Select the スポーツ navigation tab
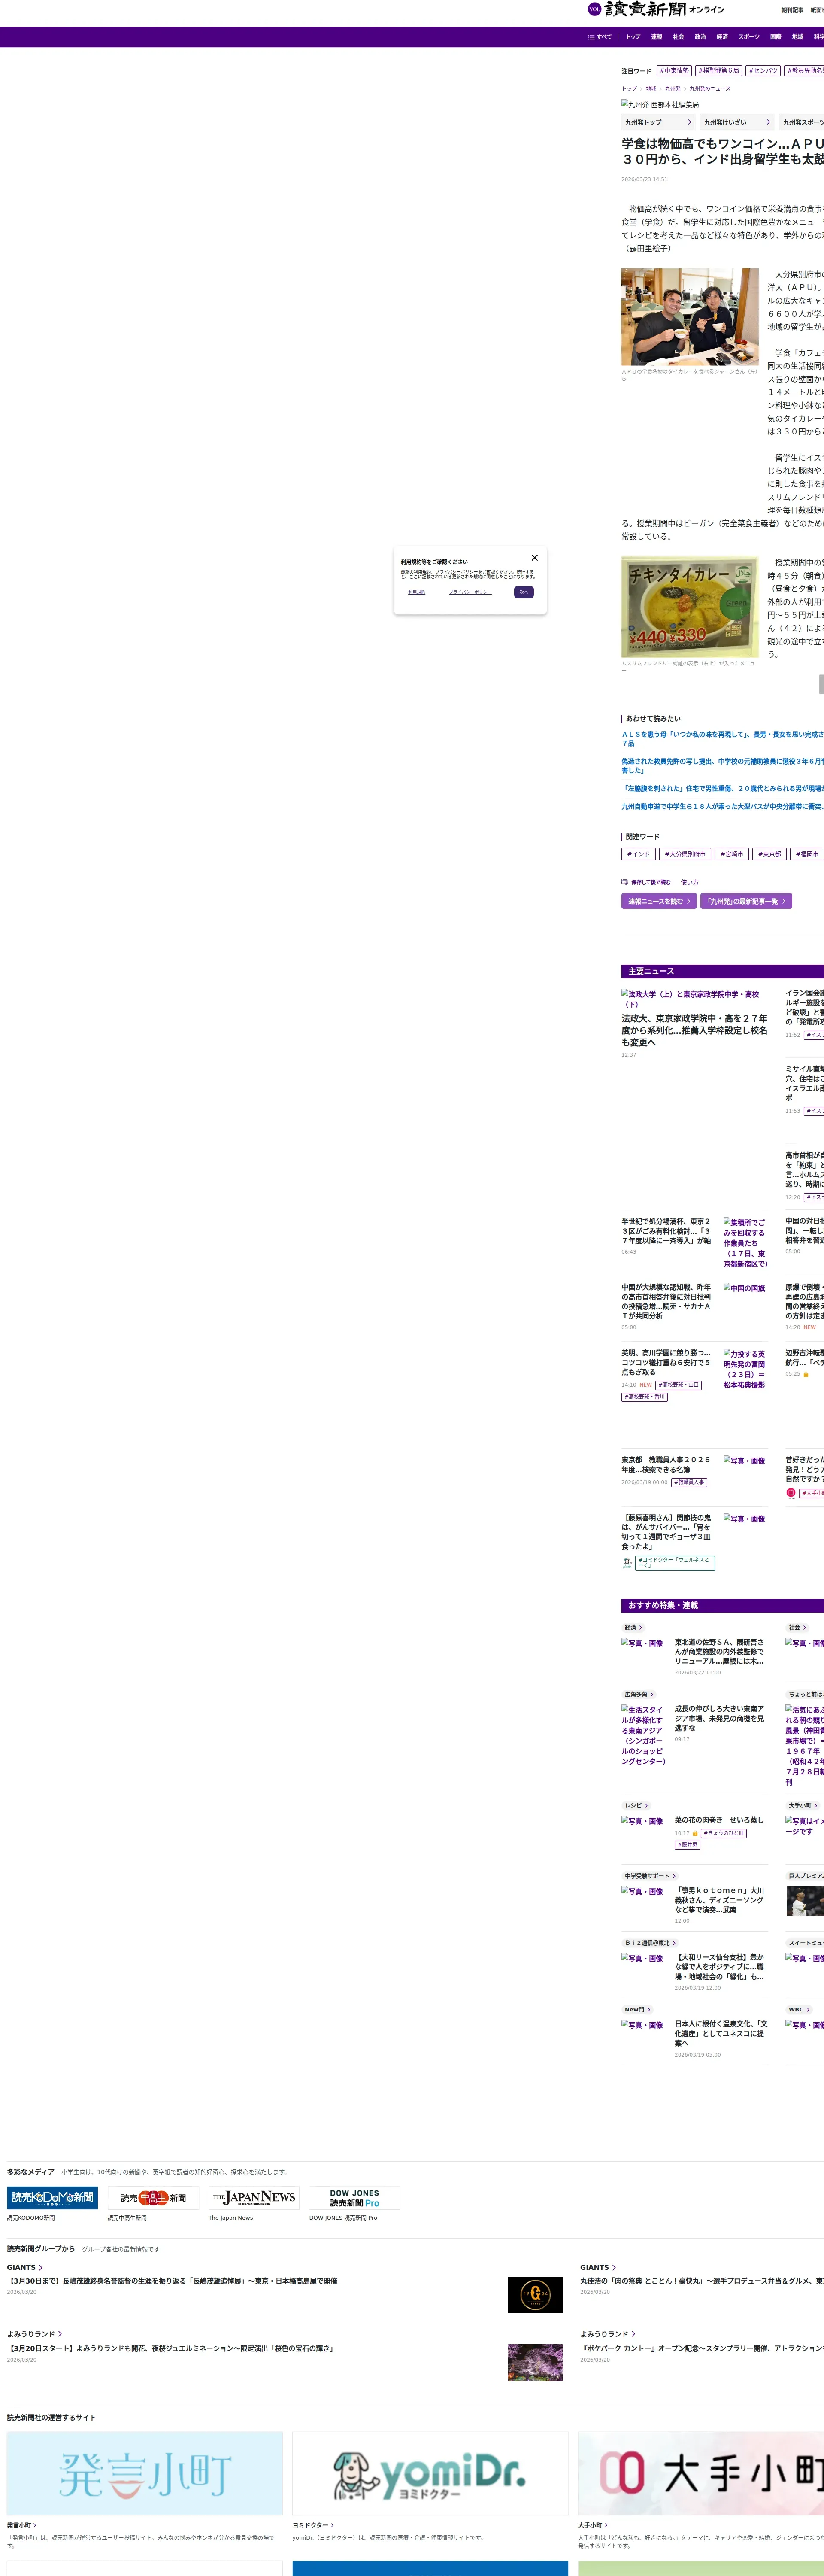Image resolution: width=824 pixels, height=2576 pixels. (x=748, y=37)
